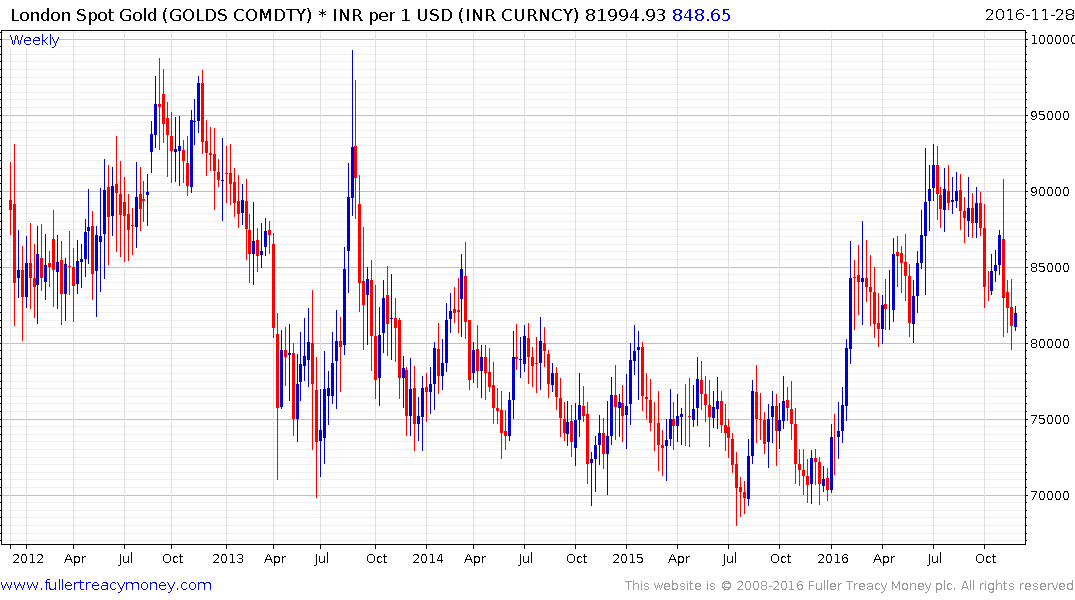Open the www.fullertreacymoney.com link
Screen dimensions: 1075x600
tap(106, 585)
